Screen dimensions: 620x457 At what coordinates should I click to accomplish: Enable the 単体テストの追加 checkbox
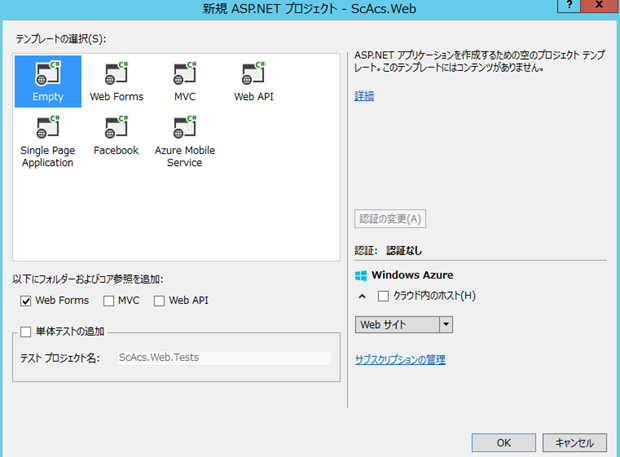(x=26, y=332)
